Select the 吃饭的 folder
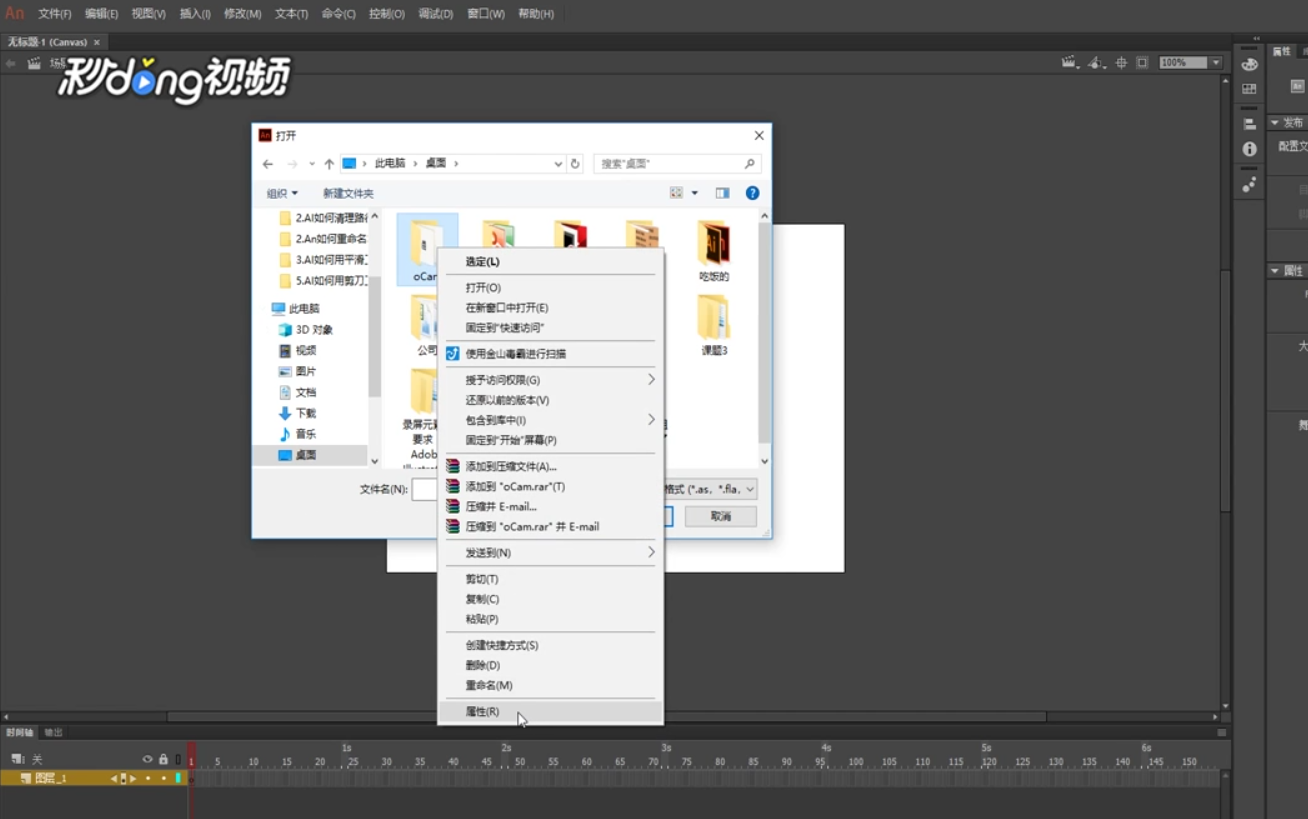1308x819 pixels. pos(714,251)
